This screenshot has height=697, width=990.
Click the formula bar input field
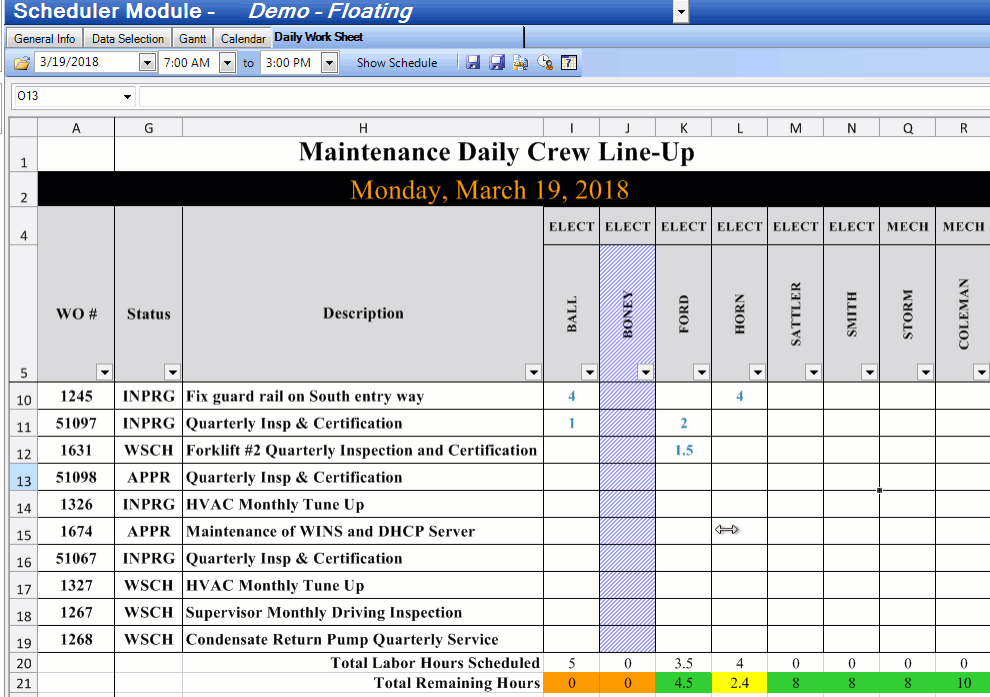(x=564, y=97)
